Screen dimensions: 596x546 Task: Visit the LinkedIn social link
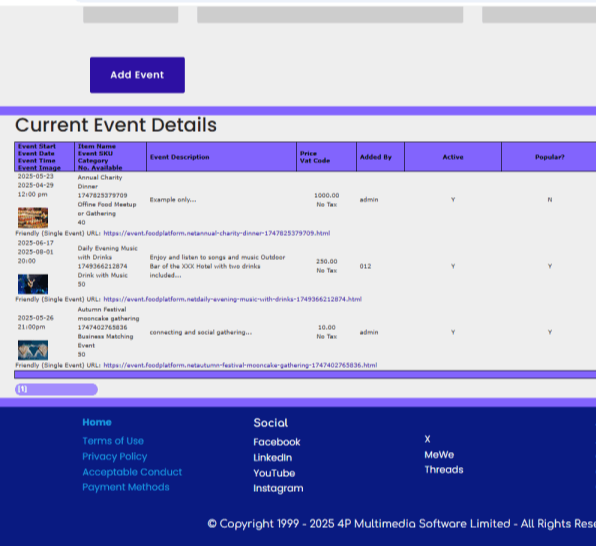(x=273, y=457)
